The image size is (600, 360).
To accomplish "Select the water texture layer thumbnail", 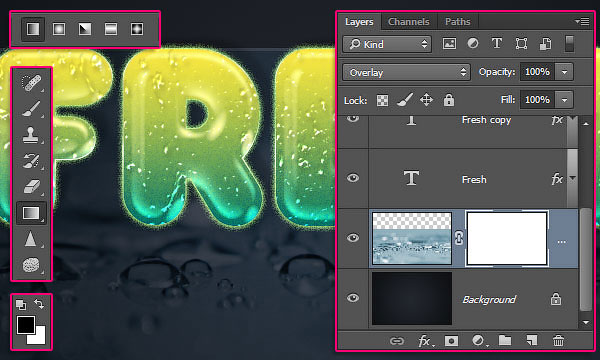I will pos(412,238).
